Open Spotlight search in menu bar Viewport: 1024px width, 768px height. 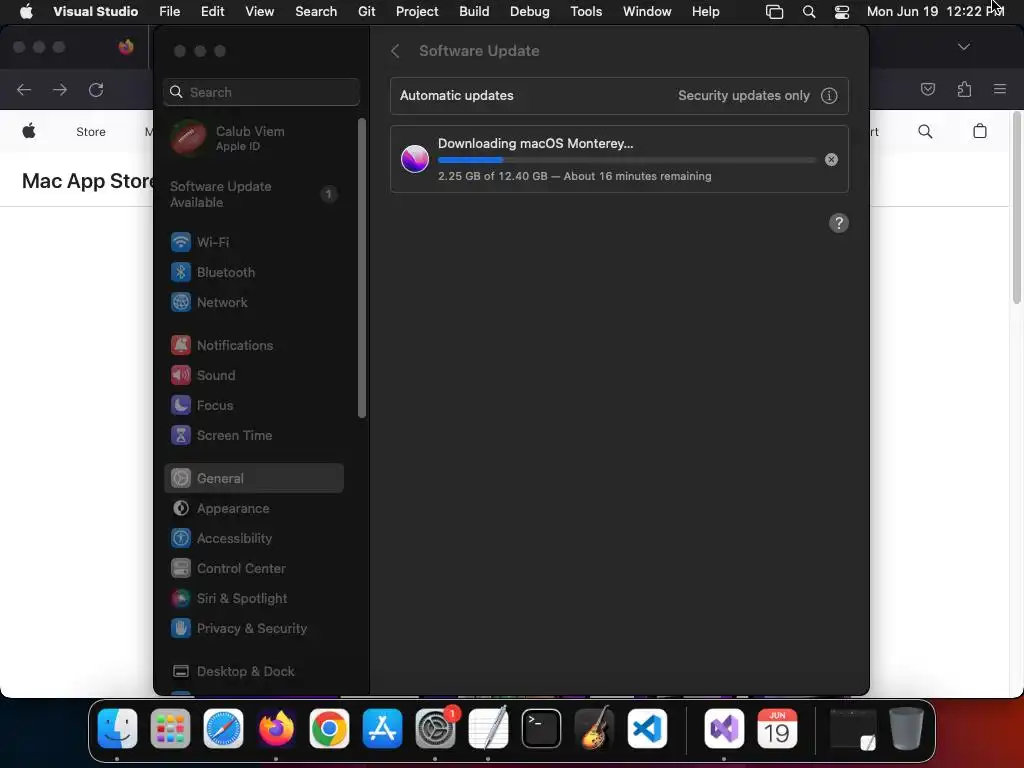tap(808, 12)
